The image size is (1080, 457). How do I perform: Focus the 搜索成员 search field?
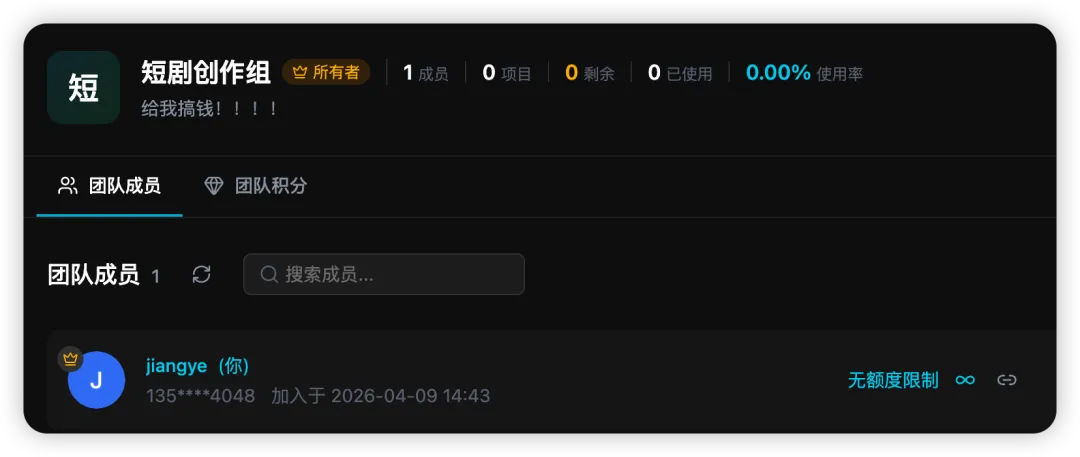coord(384,274)
